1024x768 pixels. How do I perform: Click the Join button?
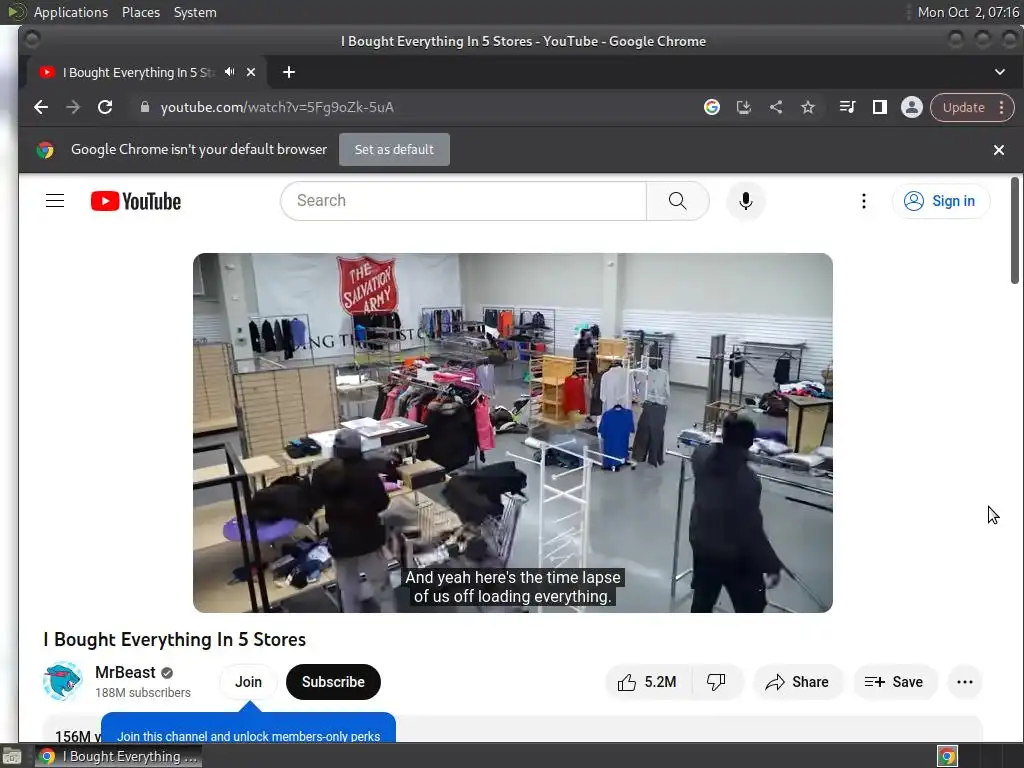point(248,682)
